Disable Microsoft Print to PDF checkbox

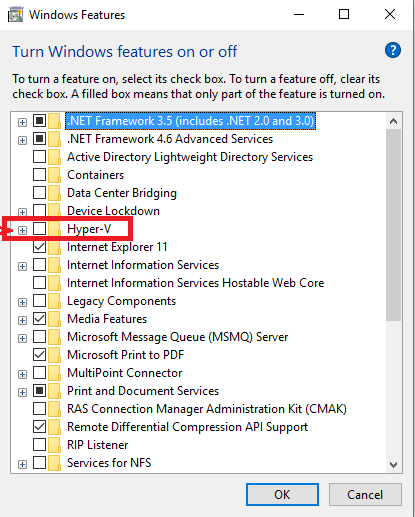point(39,355)
